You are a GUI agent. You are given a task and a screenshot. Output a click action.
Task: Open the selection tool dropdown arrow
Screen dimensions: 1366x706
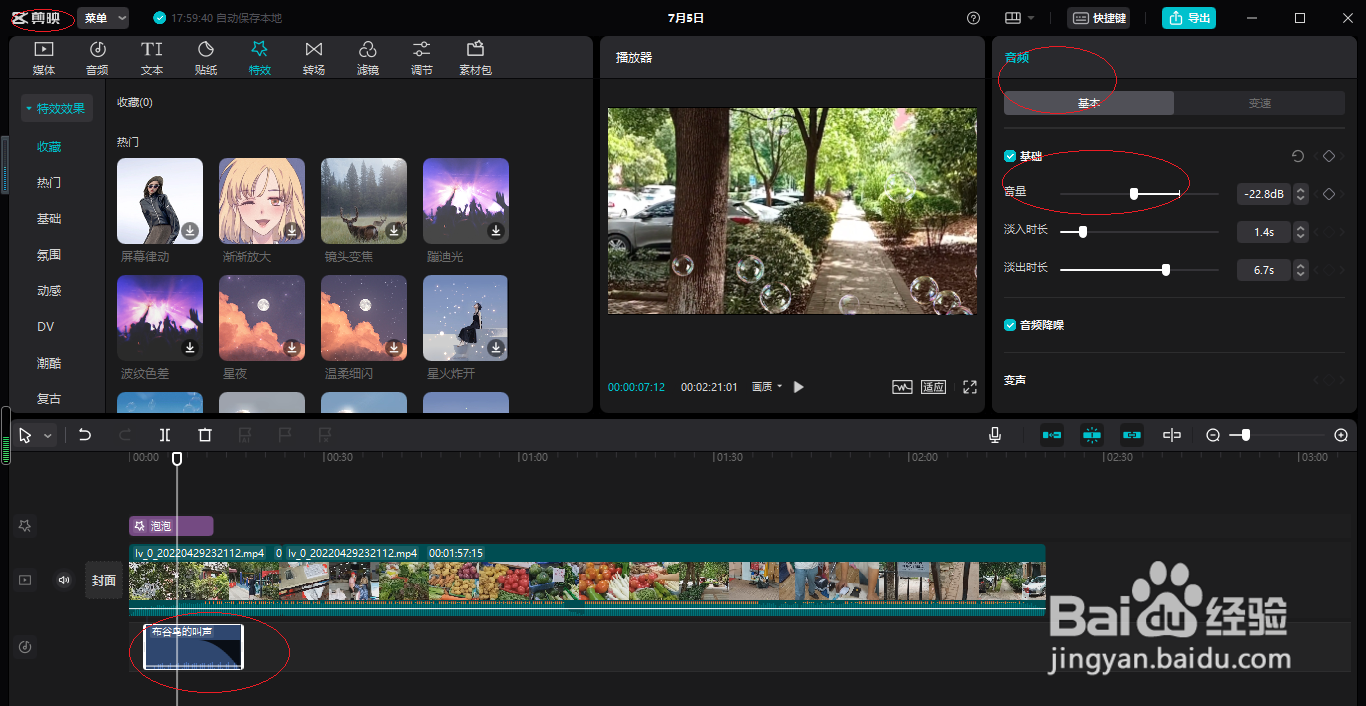point(46,436)
